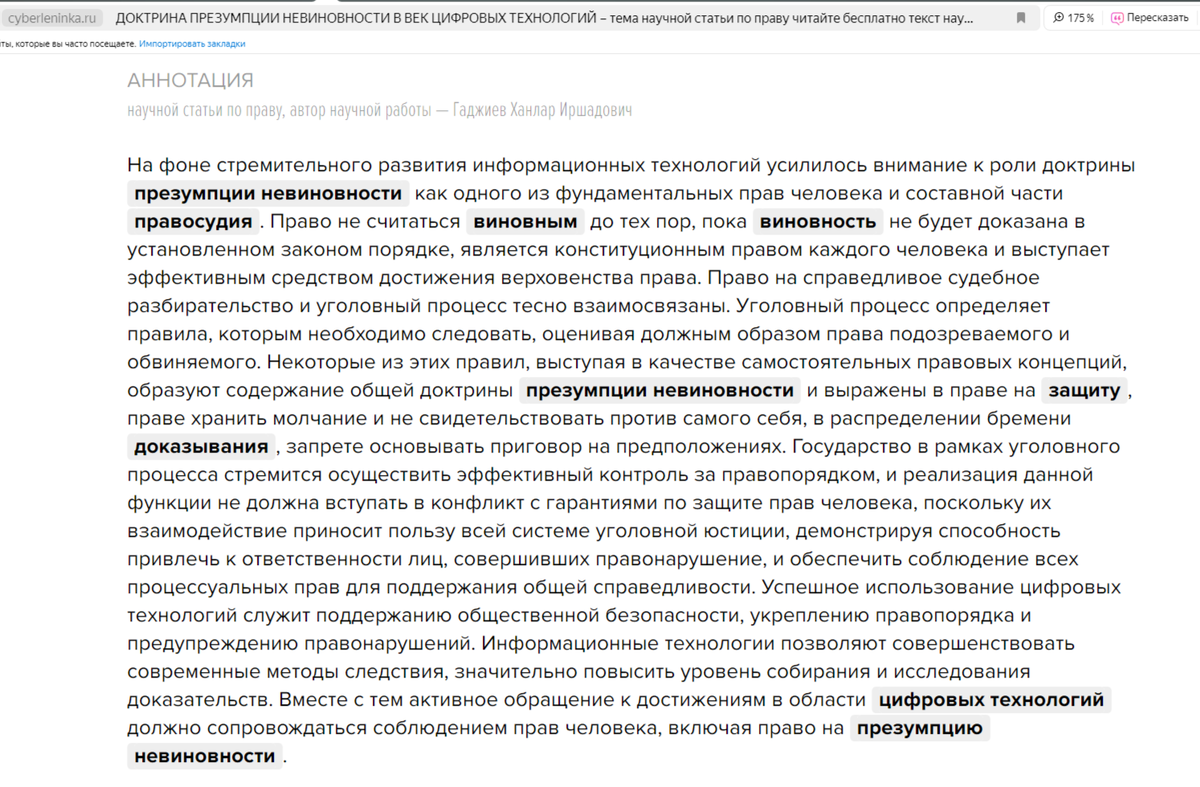Click the виновным keyword tag
Viewport: 1200px width, 787px height.
point(526,222)
